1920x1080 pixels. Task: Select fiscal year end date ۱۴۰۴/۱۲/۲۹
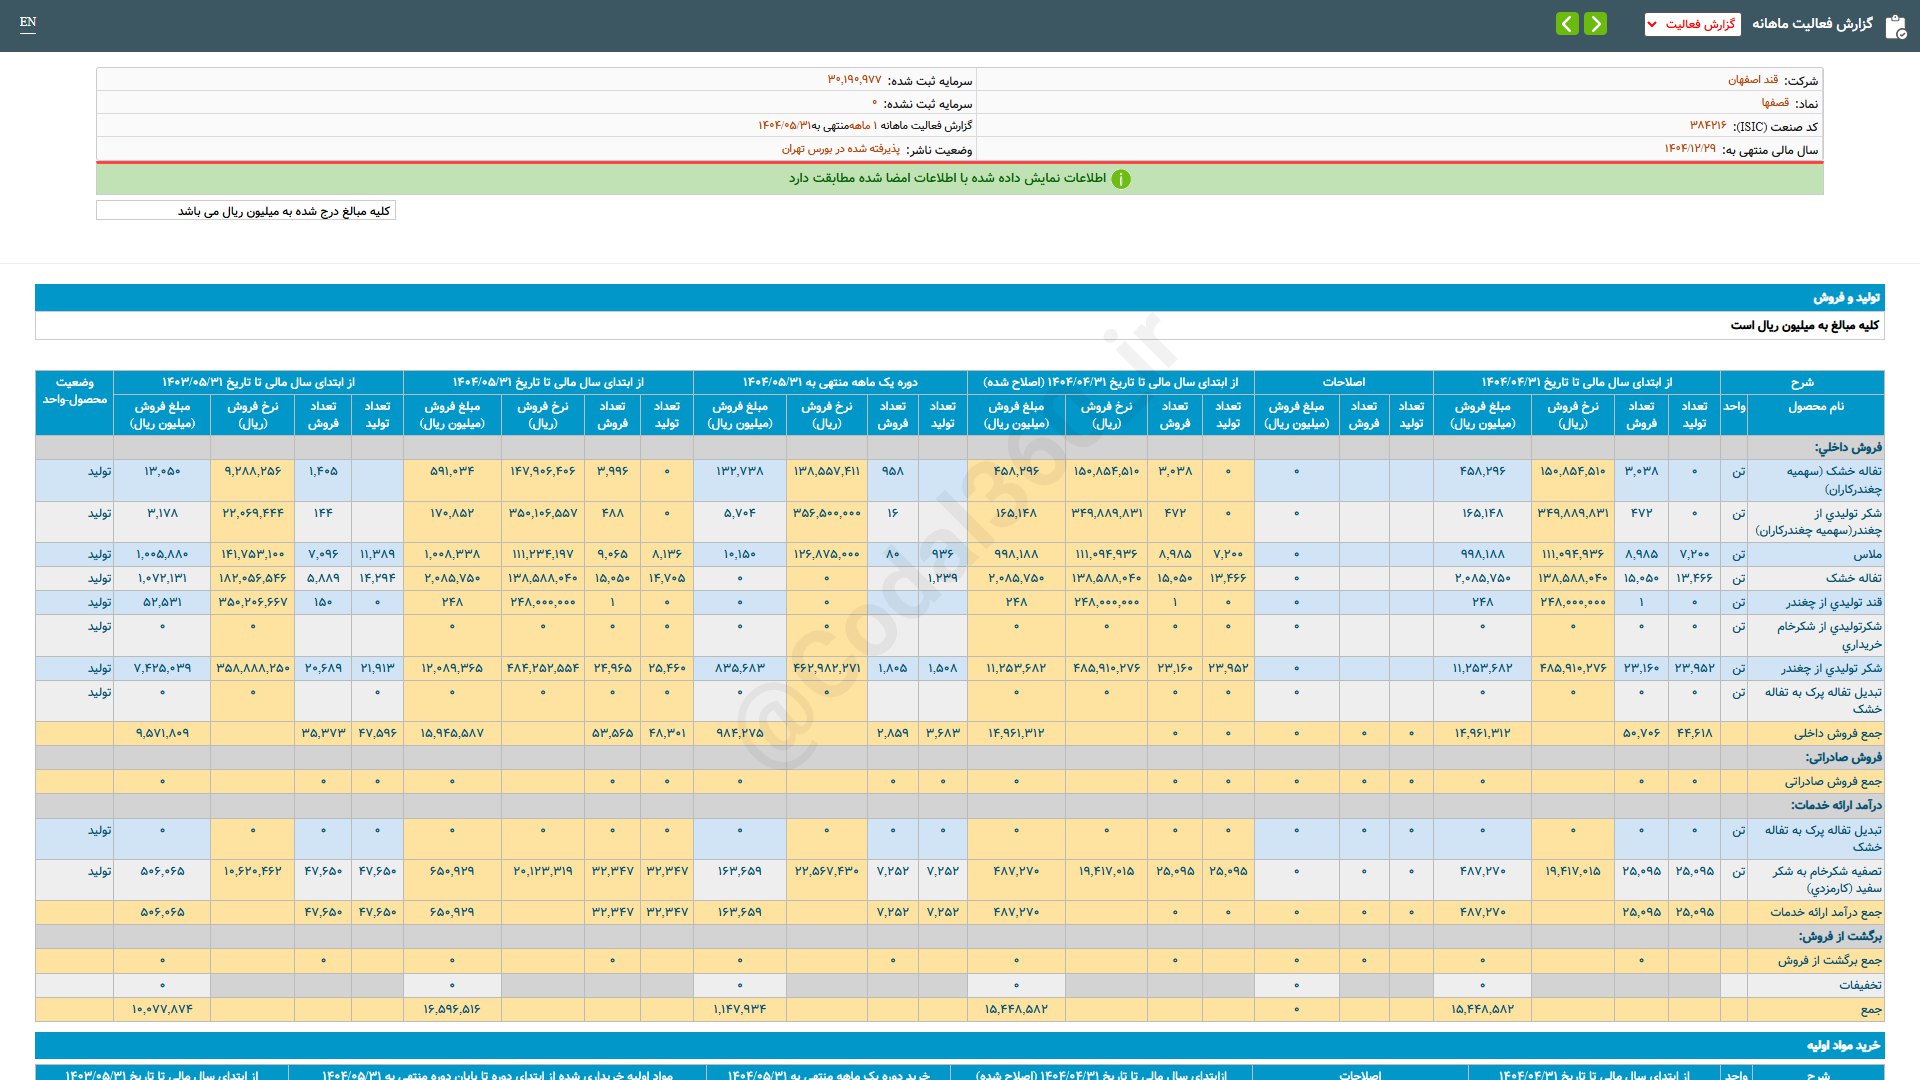(1690, 149)
